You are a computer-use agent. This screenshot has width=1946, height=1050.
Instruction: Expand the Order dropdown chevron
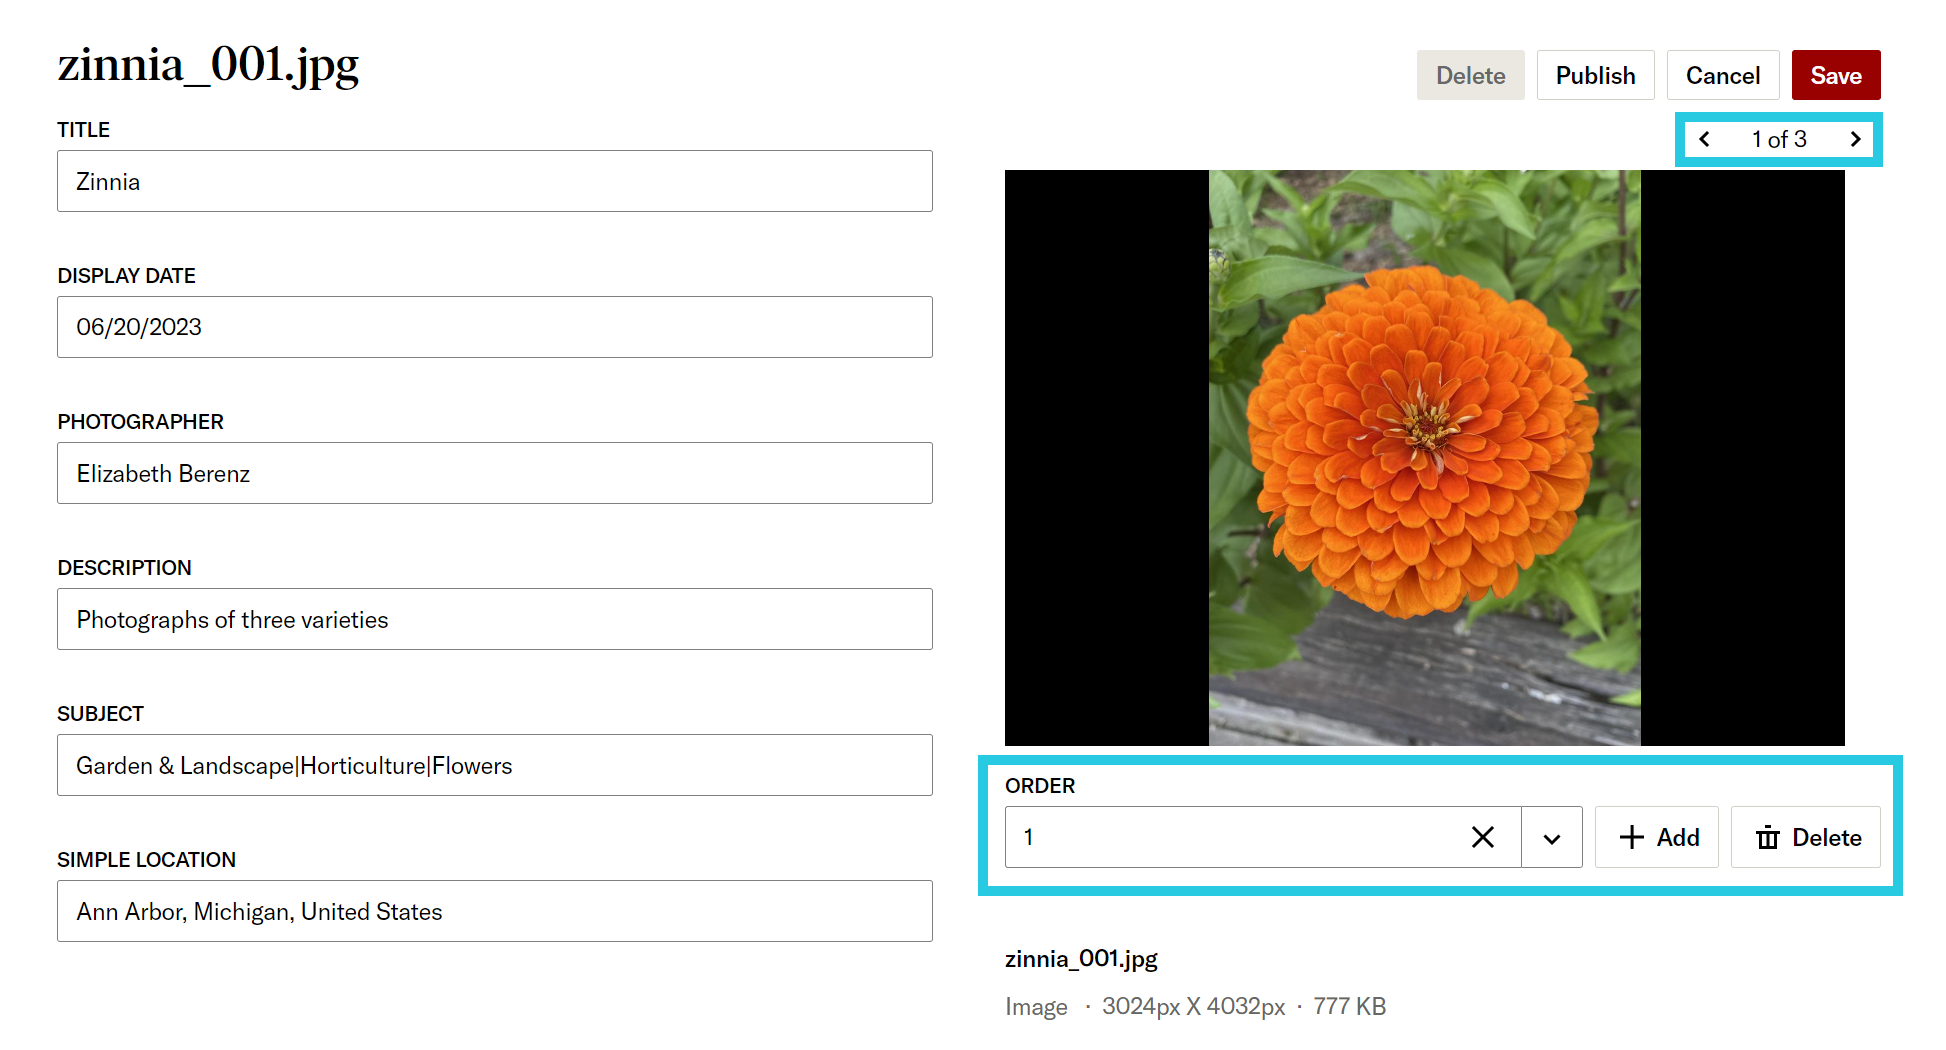pos(1552,838)
